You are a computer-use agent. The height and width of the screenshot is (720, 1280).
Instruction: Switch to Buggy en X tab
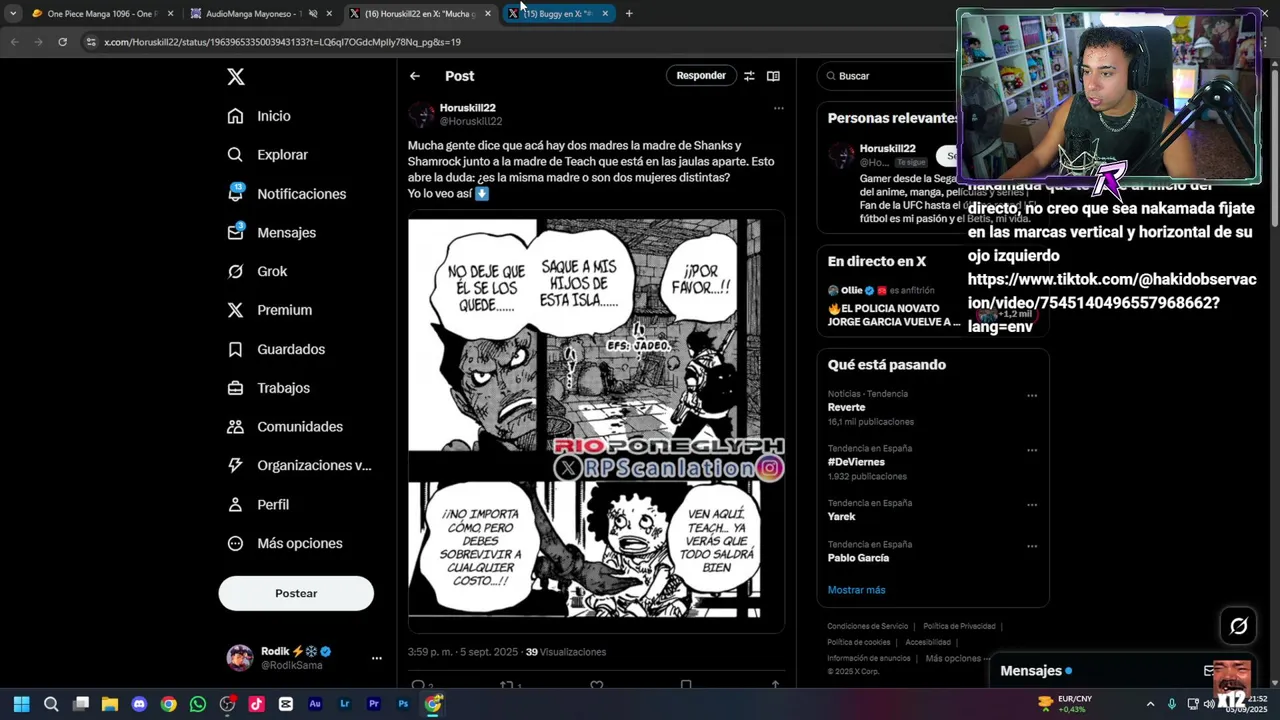click(x=556, y=14)
